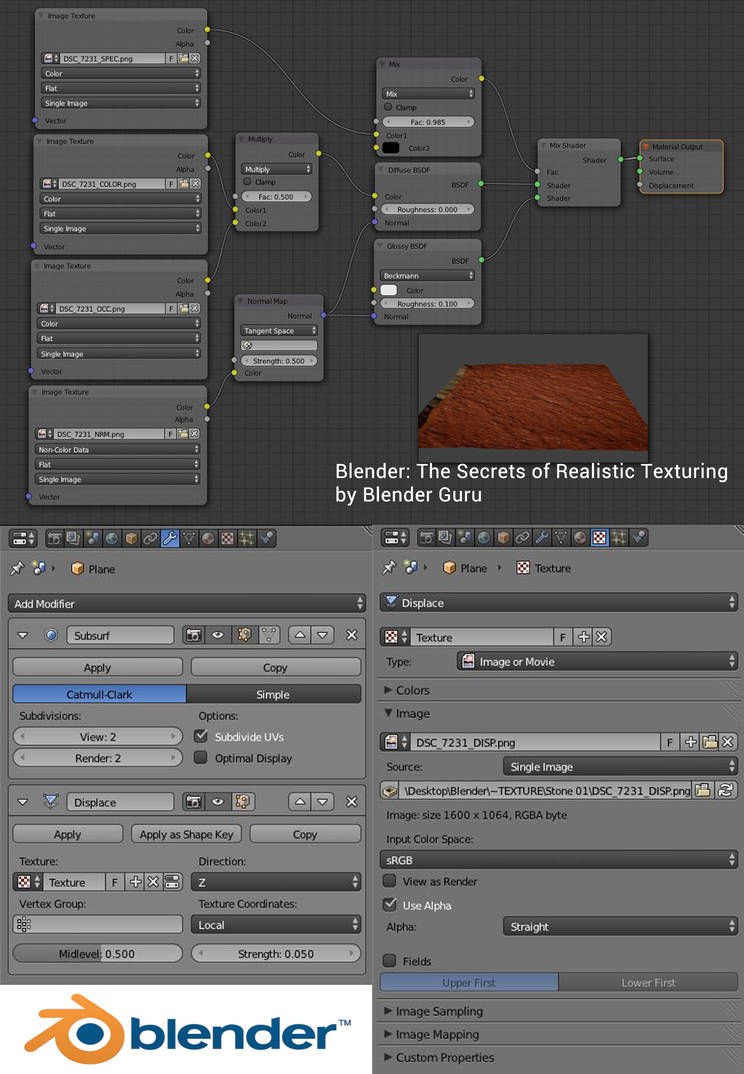Open Render camera tab in left properties header
The width and height of the screenshot is (744, 1074).
pos(55,538)
